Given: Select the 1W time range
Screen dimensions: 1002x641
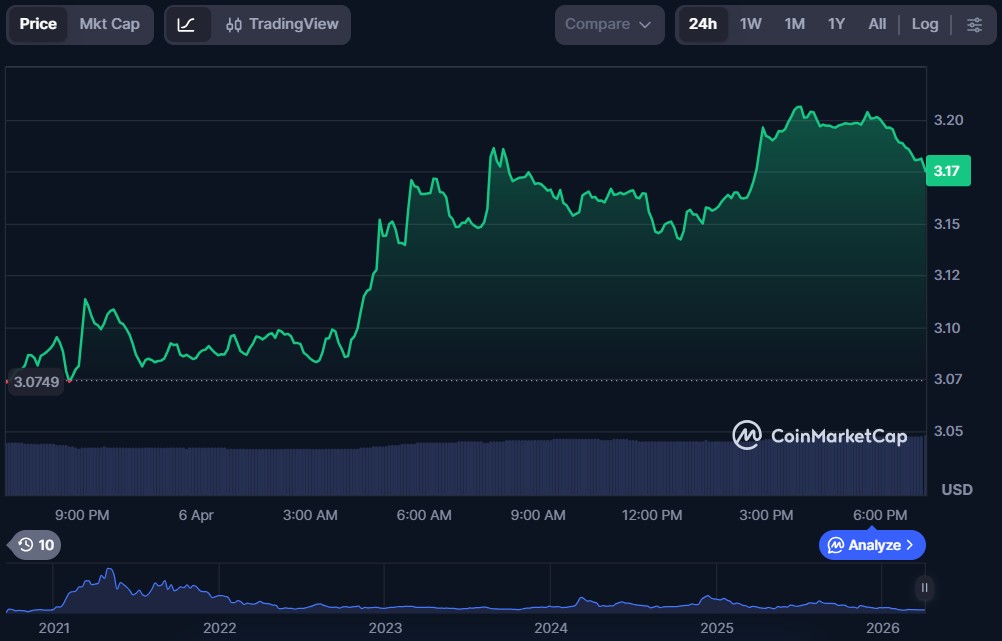Looking at the screenshot, I should tap(751, 24).
